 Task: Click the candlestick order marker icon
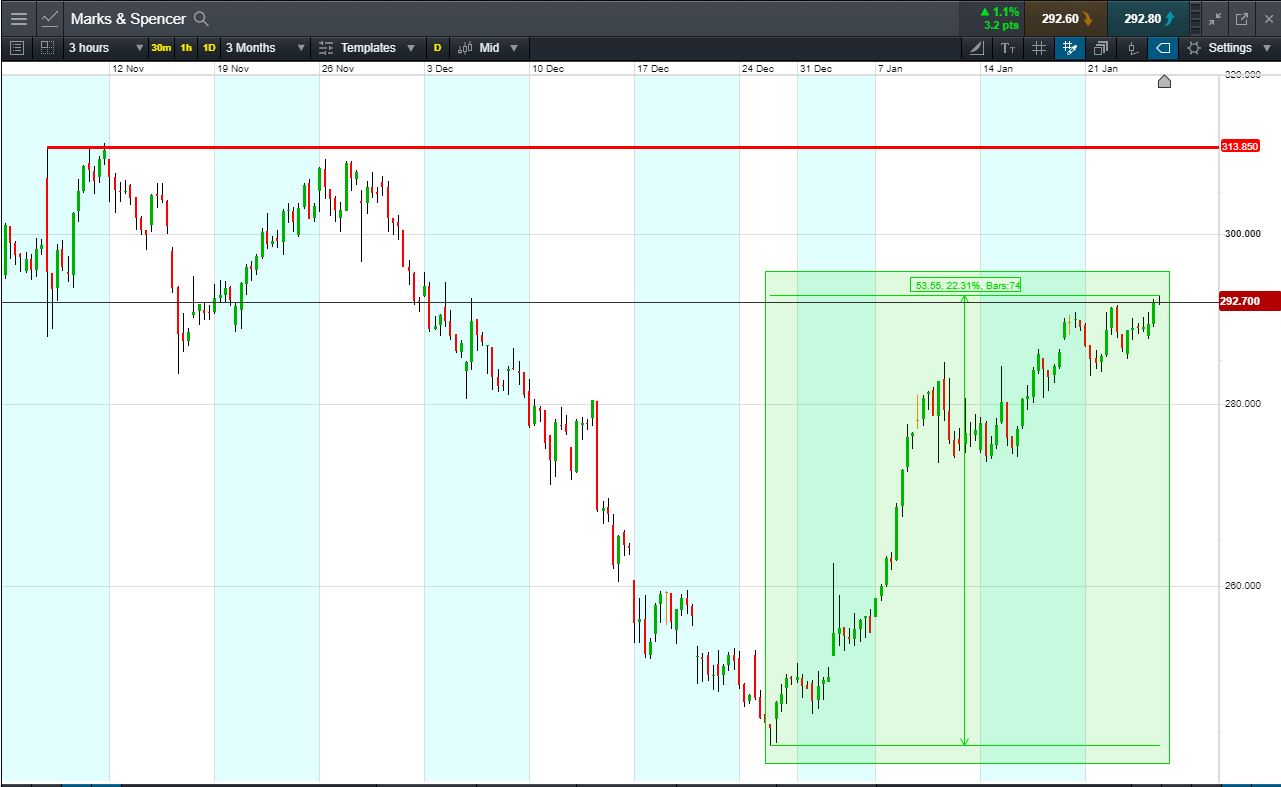pyautogui.click(x=1132, y=47)
